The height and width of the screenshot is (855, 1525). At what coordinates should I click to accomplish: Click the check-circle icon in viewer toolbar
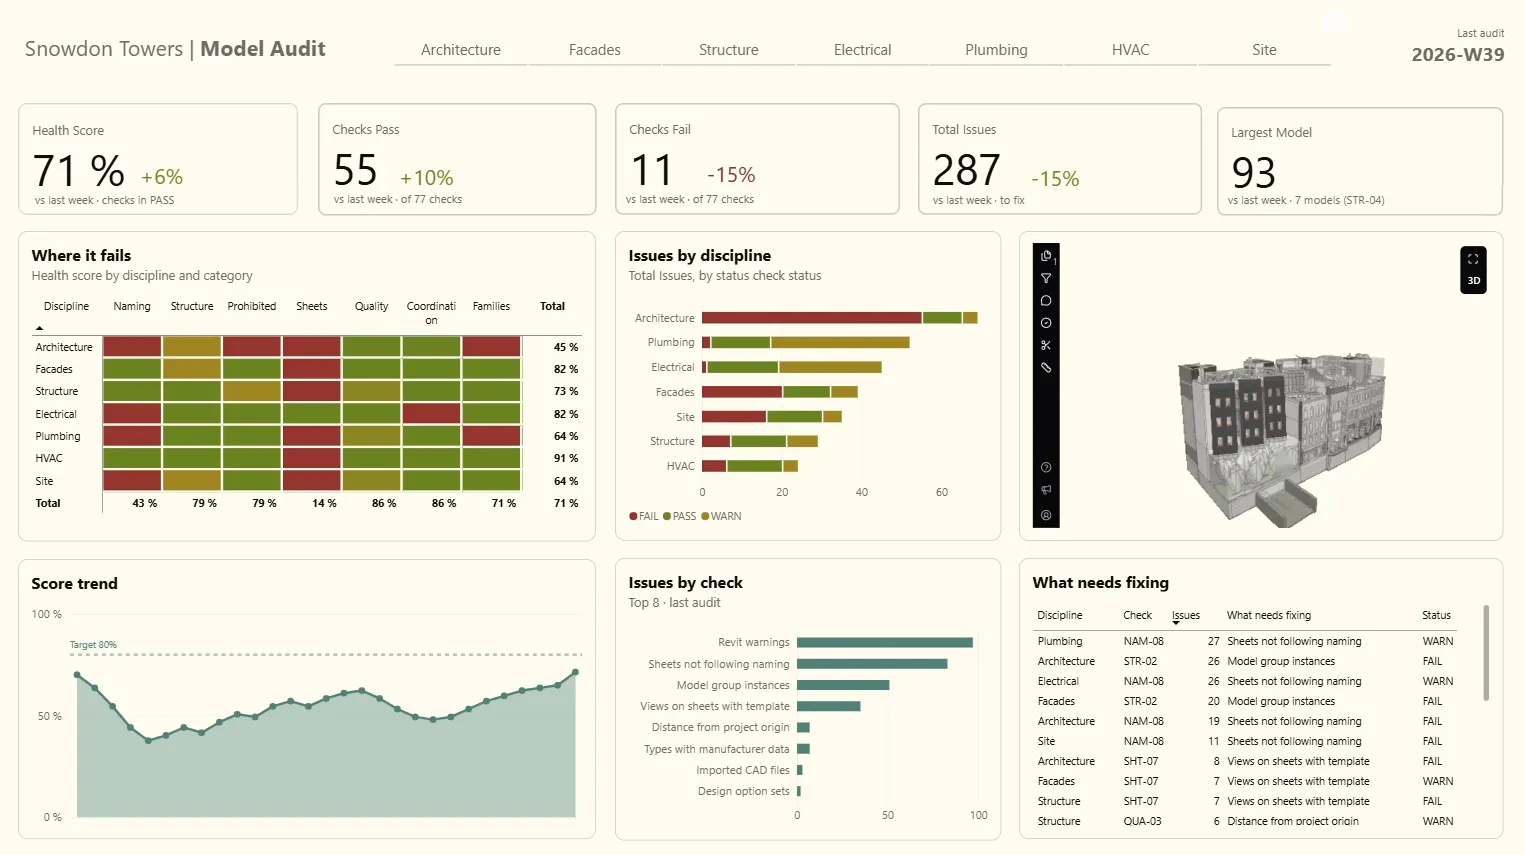click(1046, 323)
